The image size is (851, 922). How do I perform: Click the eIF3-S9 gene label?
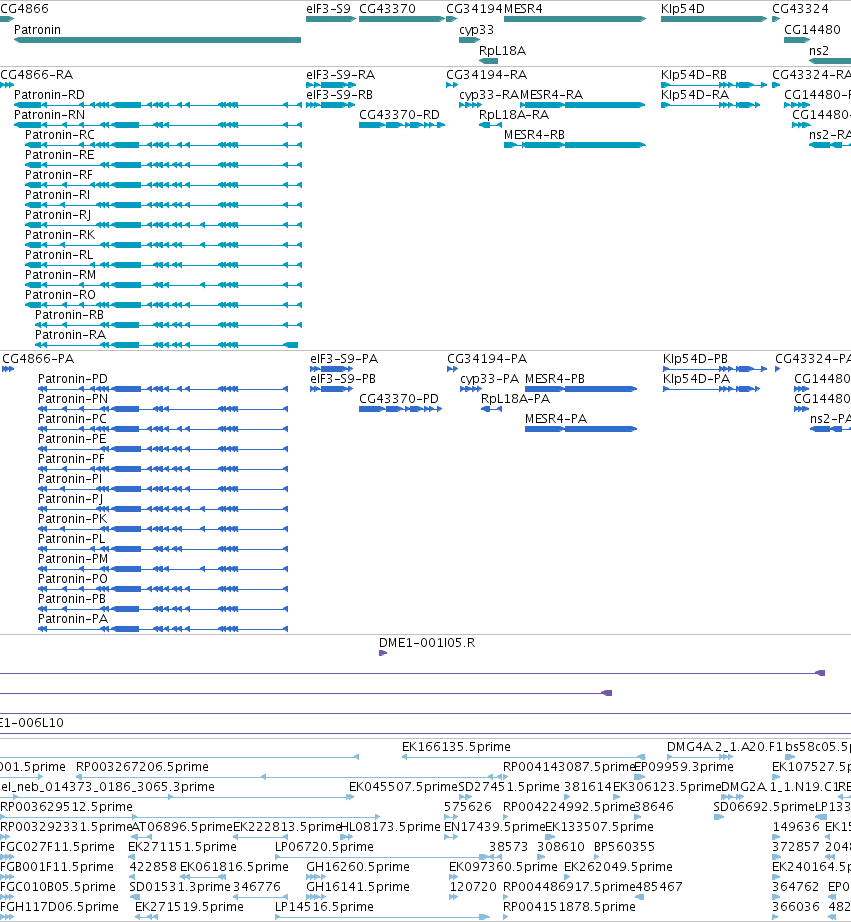point(328,9)
